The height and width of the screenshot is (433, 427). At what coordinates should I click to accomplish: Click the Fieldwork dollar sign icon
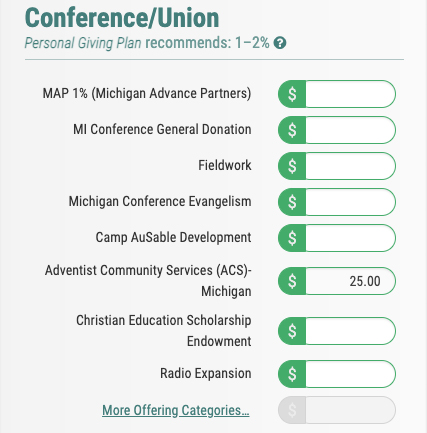[x=292, y=166]
